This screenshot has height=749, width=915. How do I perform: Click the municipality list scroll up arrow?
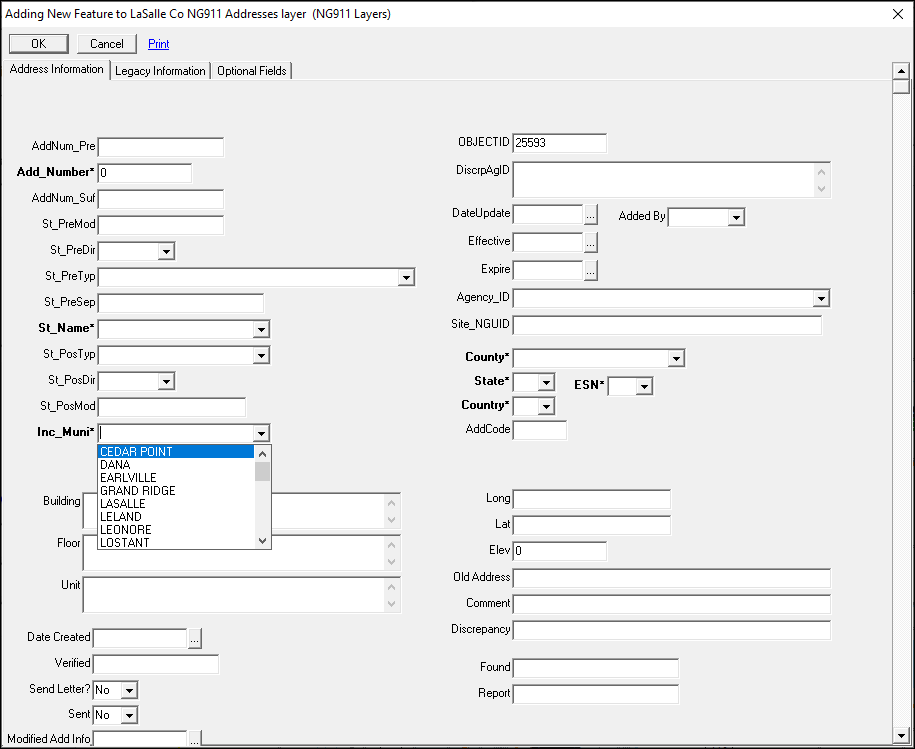click(263, 453)
